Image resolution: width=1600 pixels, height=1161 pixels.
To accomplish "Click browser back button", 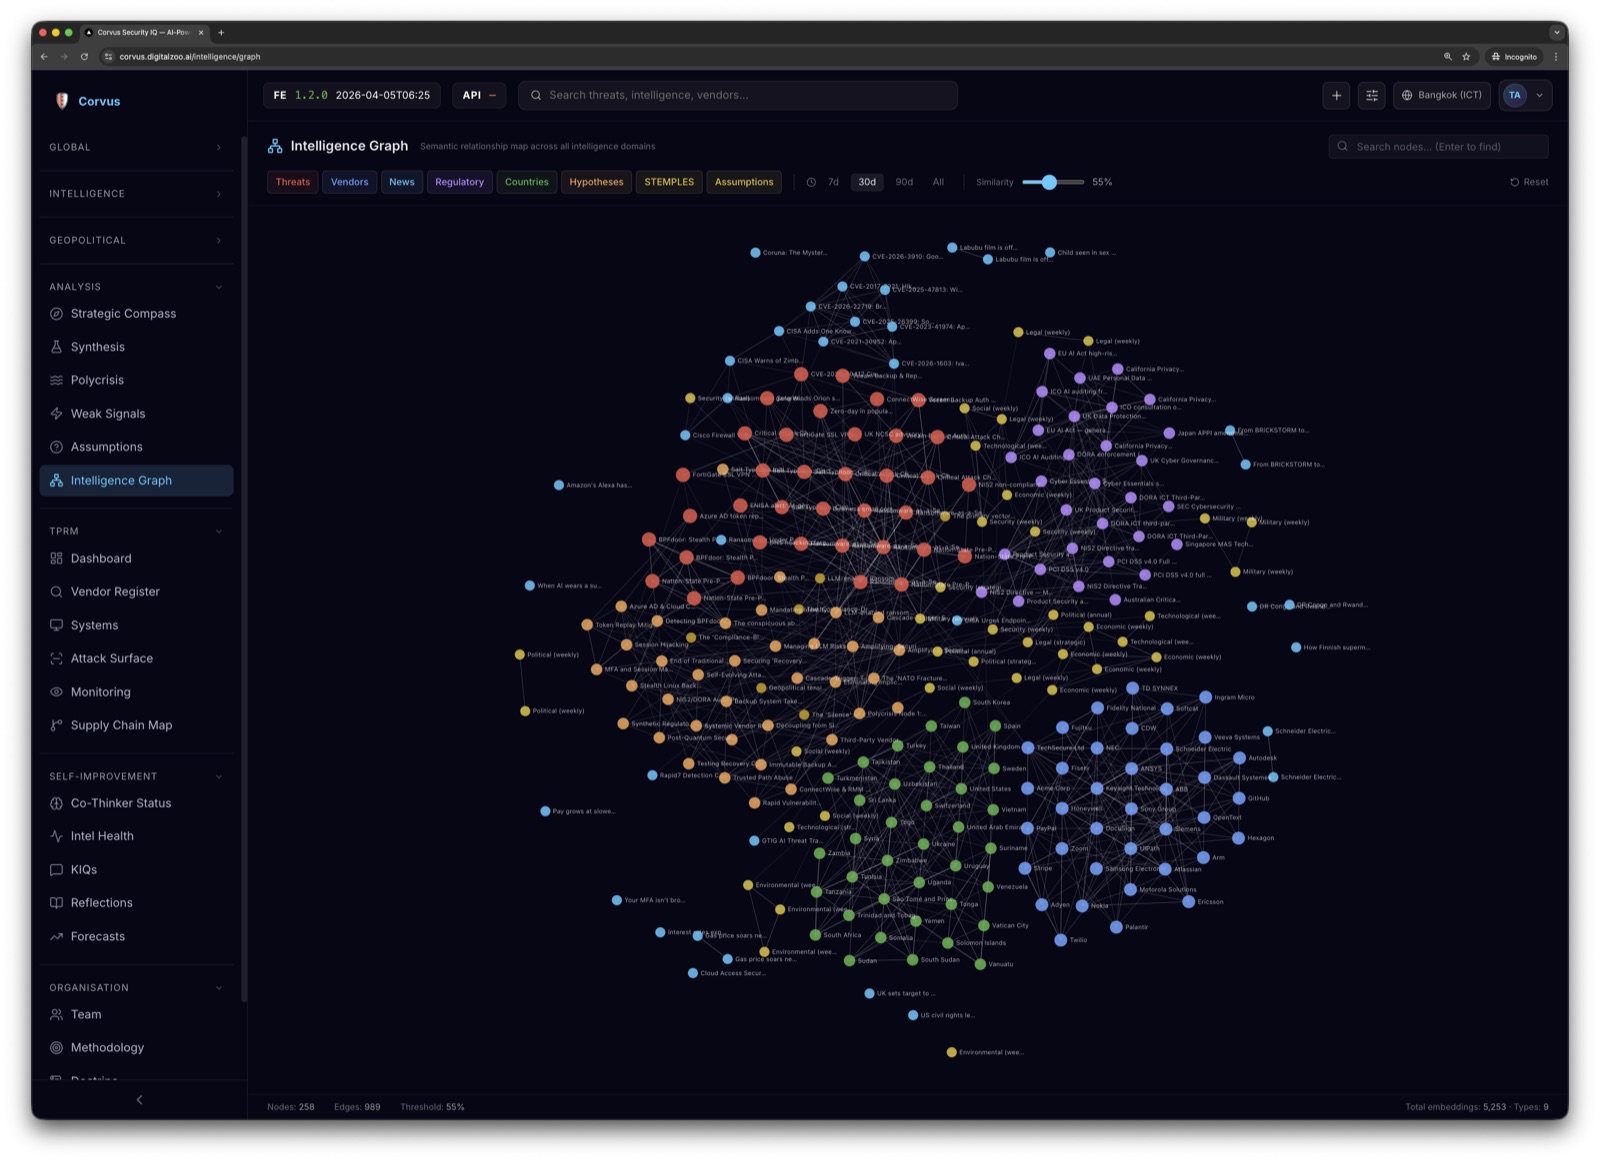I will [44, 57].
